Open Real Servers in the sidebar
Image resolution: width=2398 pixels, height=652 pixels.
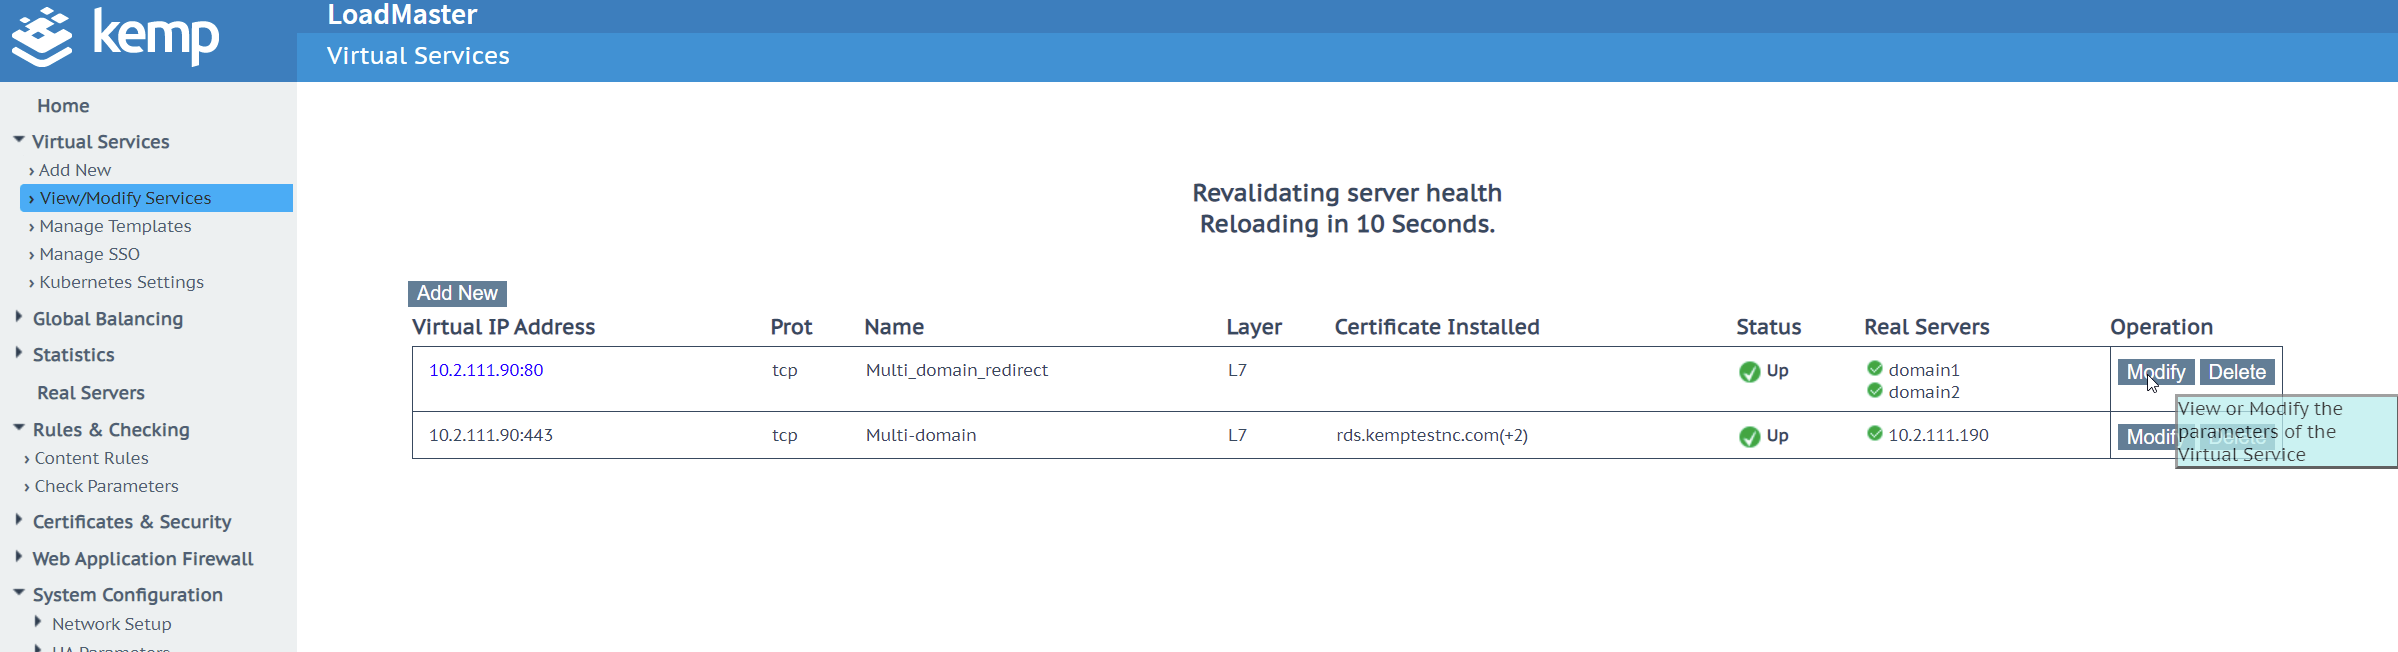pyautogui.click(x=91, y=393)
